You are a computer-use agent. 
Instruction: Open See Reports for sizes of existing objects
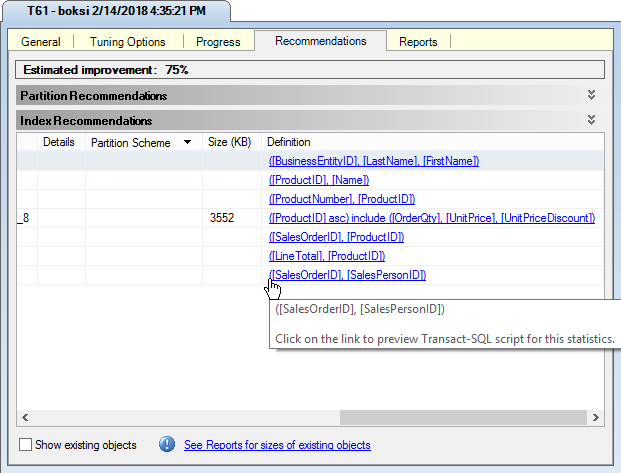(277, 445)
